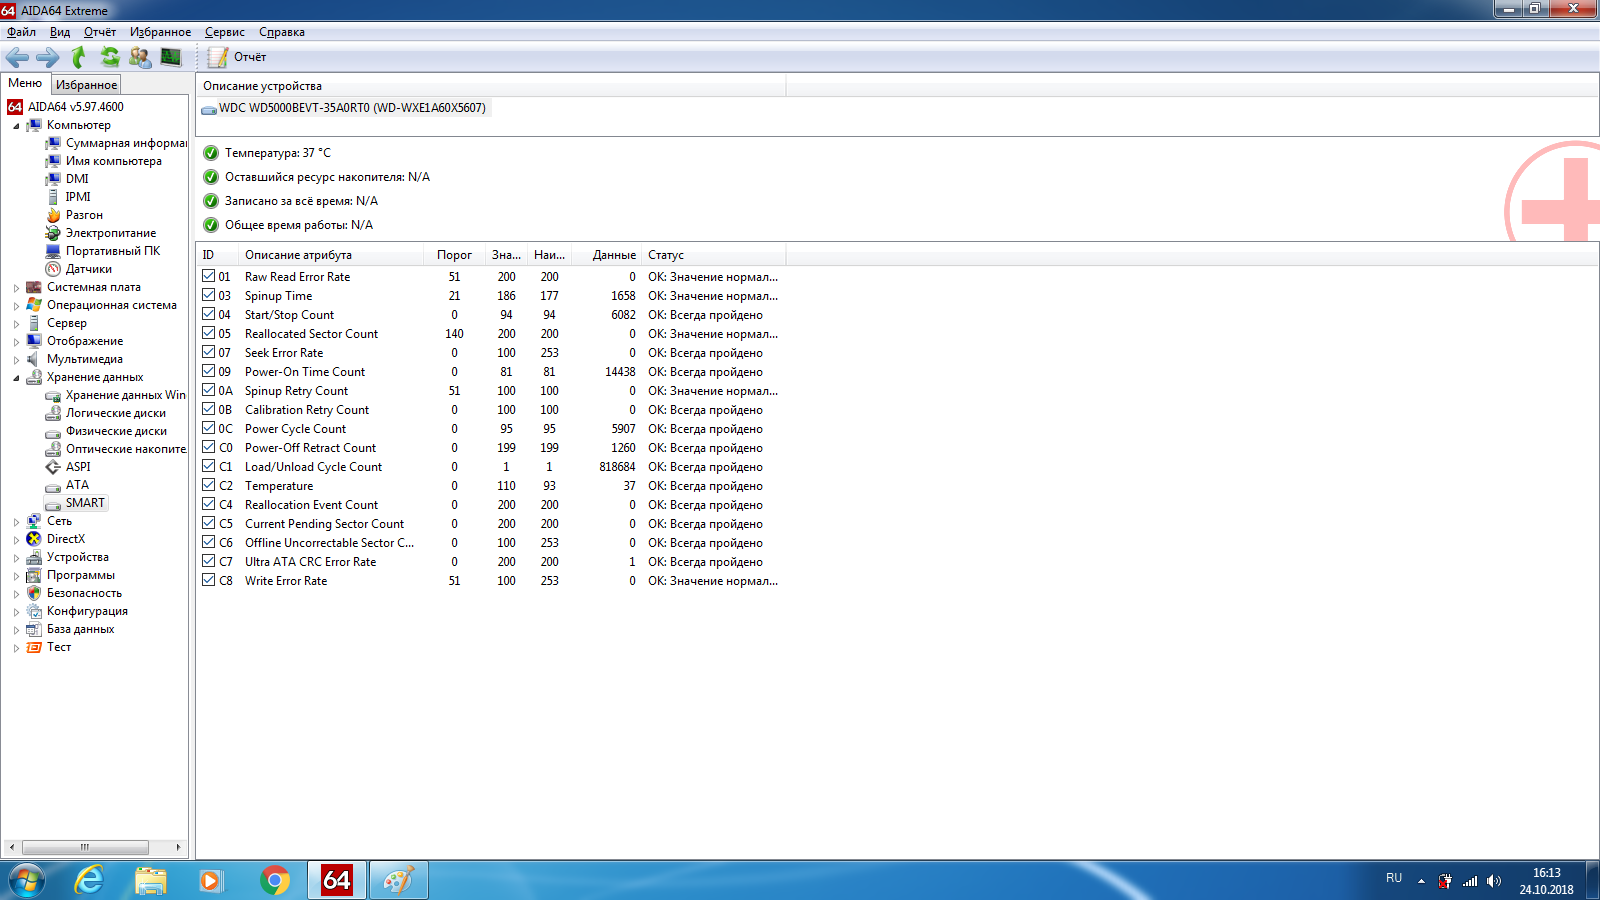
Task: Click the Описание устройства column header
Action: pyautogui.click(x=491, y=86)
